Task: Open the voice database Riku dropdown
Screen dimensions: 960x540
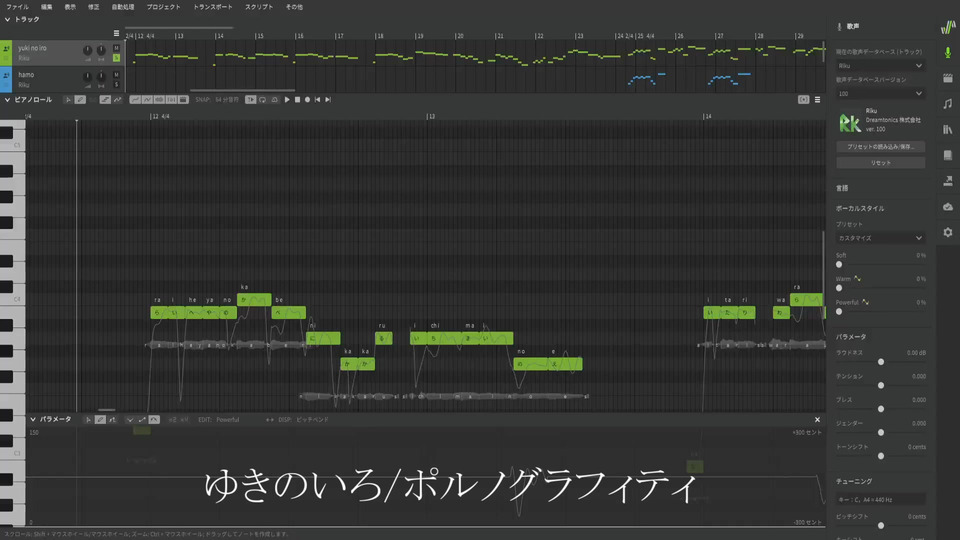Action: (880, 66)
